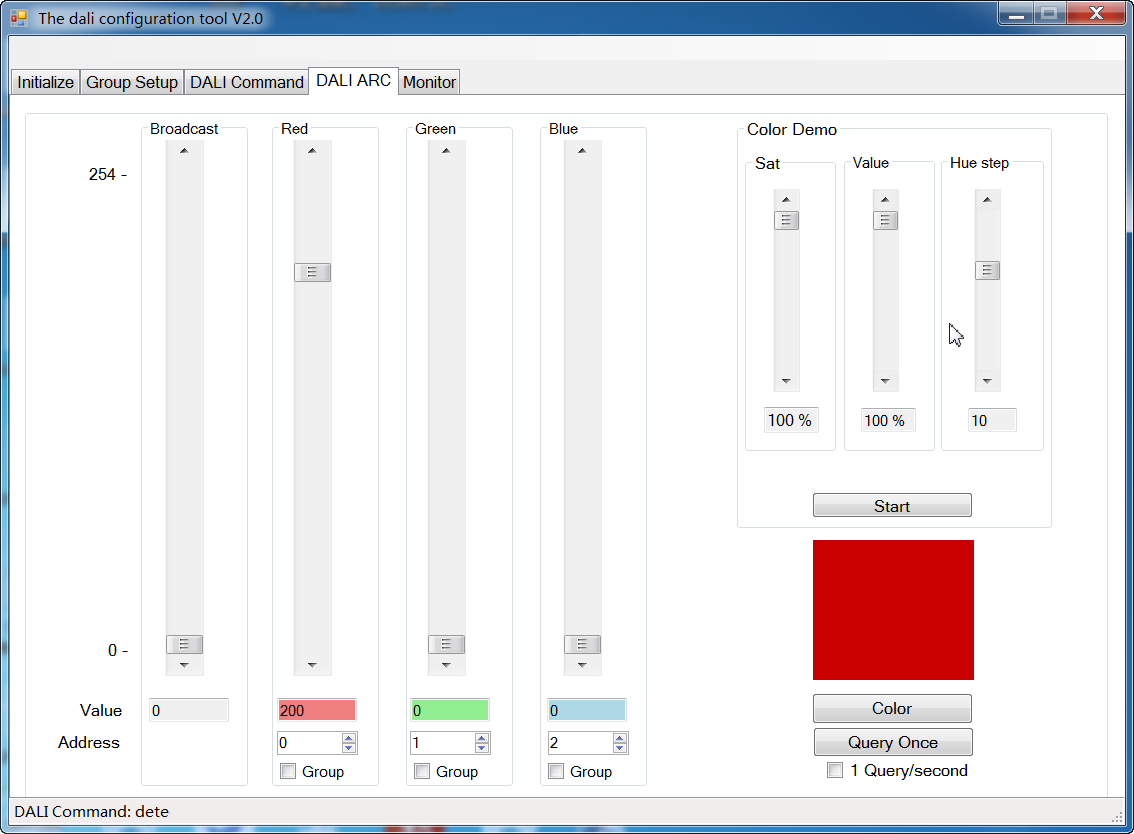This screenshot has width=1134, height=834.
Task: Click the Value slider up arrow in Color Demo
Action: pos(885,200)
